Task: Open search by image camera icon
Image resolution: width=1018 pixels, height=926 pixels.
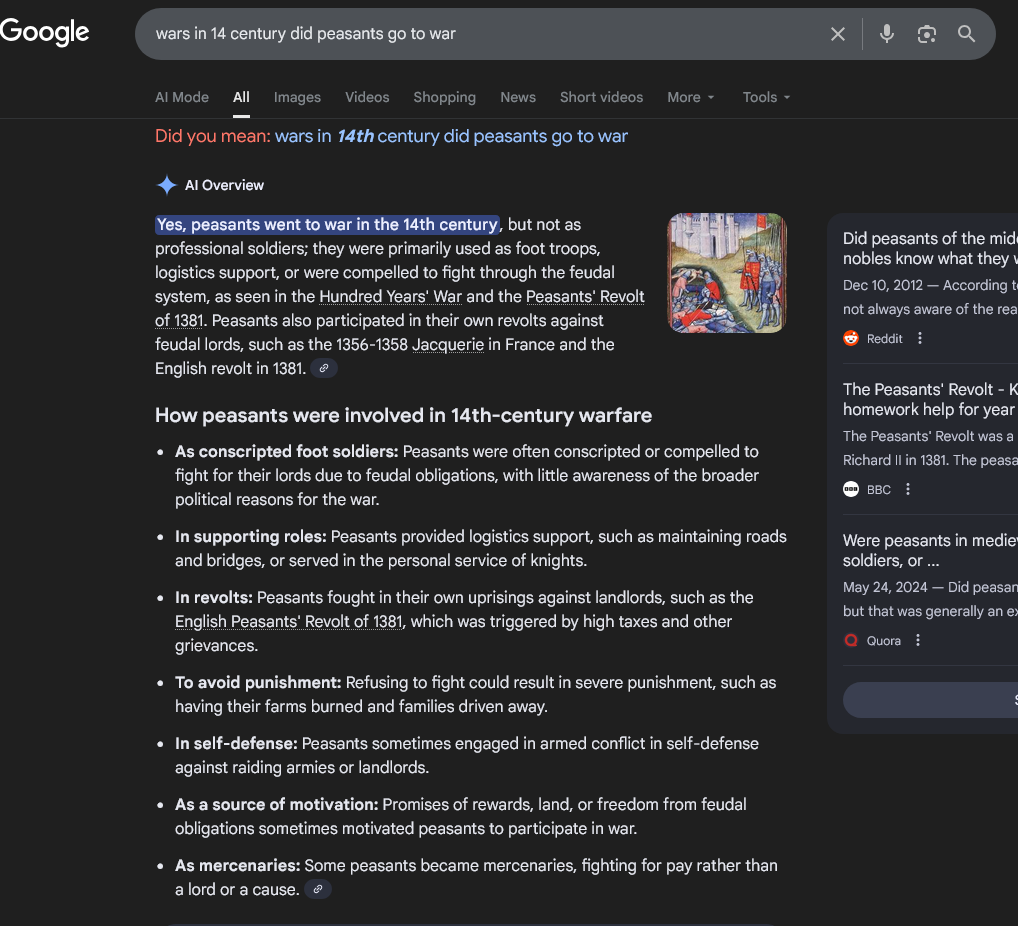Action: click(926, 34)
